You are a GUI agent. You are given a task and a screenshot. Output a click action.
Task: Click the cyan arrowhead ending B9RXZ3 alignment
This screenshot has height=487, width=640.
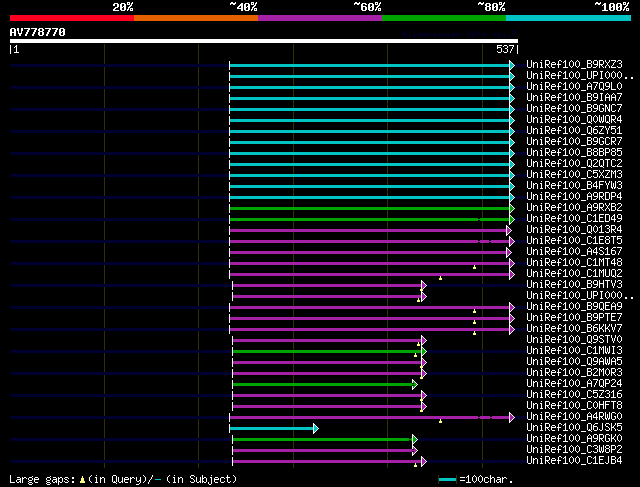point(512,65)
